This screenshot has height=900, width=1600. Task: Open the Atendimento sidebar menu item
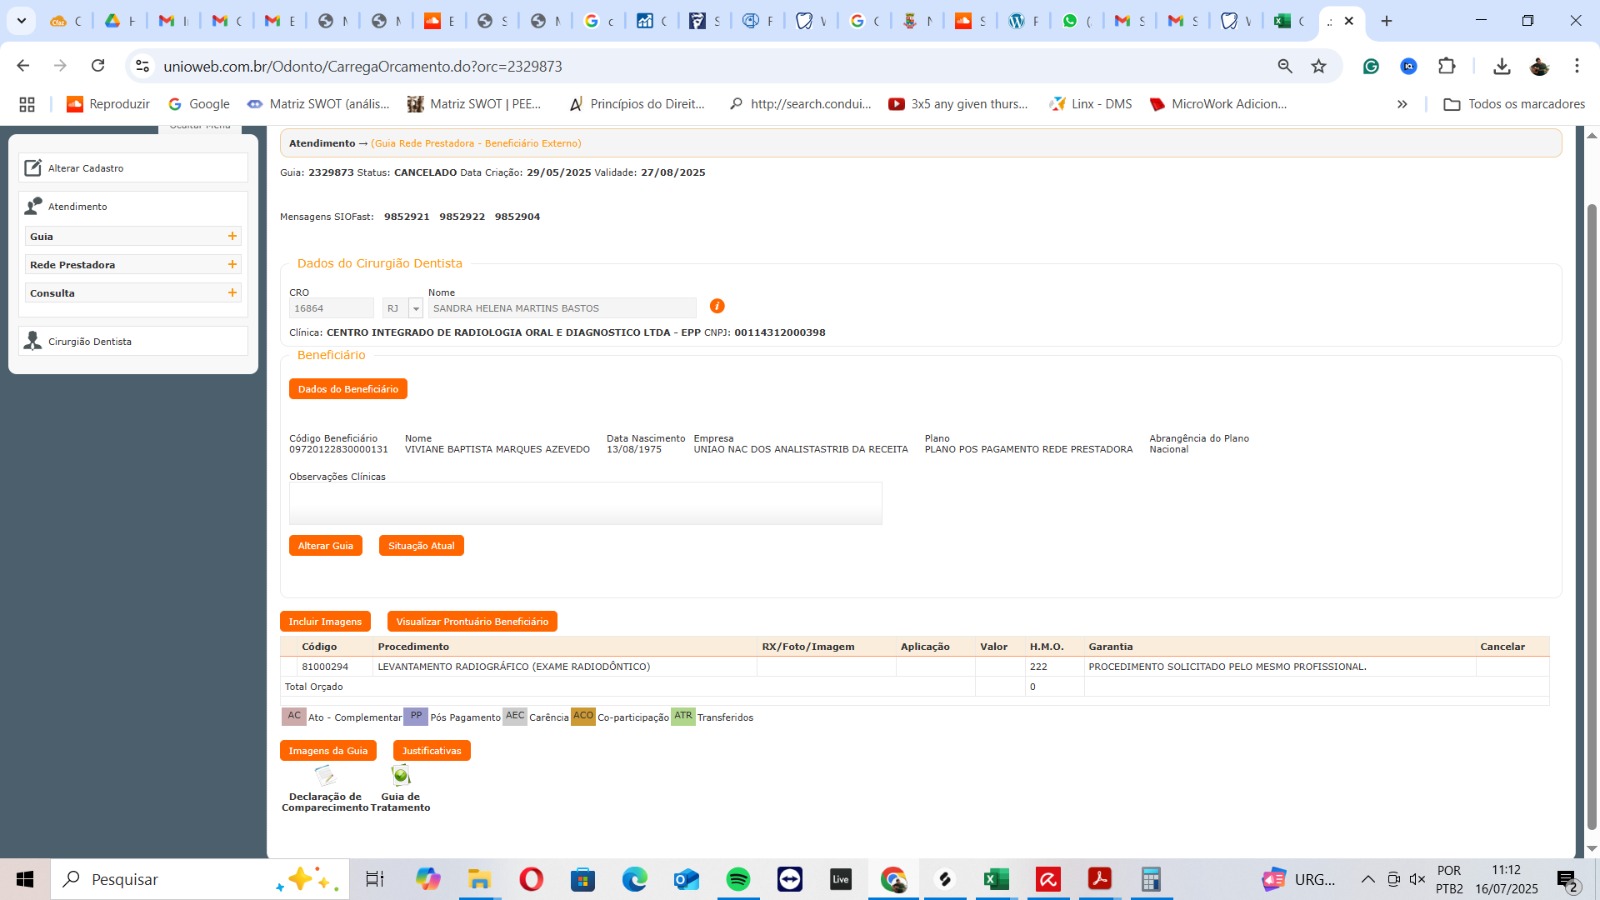(78, 206)
